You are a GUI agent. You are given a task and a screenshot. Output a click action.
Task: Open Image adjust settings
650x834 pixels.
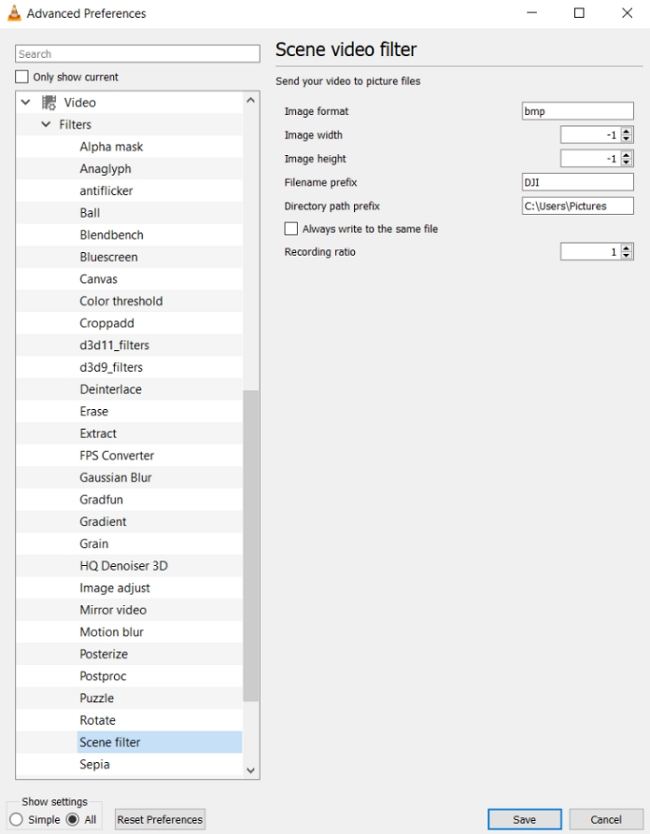coord(114,588)
